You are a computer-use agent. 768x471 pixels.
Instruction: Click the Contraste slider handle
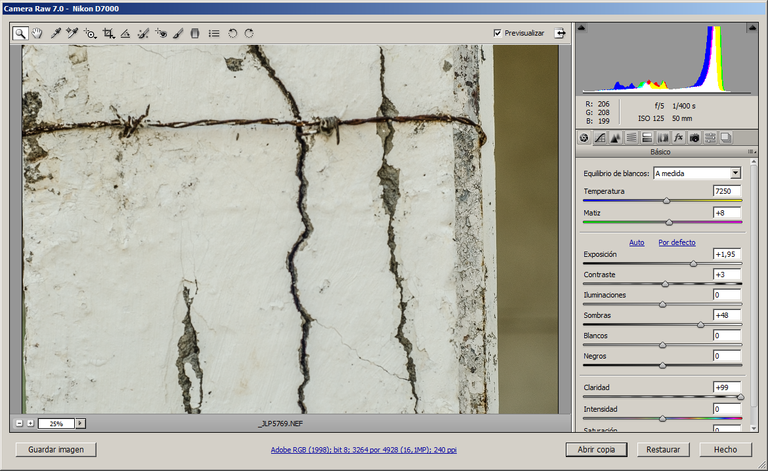click(x=665, y=284)
